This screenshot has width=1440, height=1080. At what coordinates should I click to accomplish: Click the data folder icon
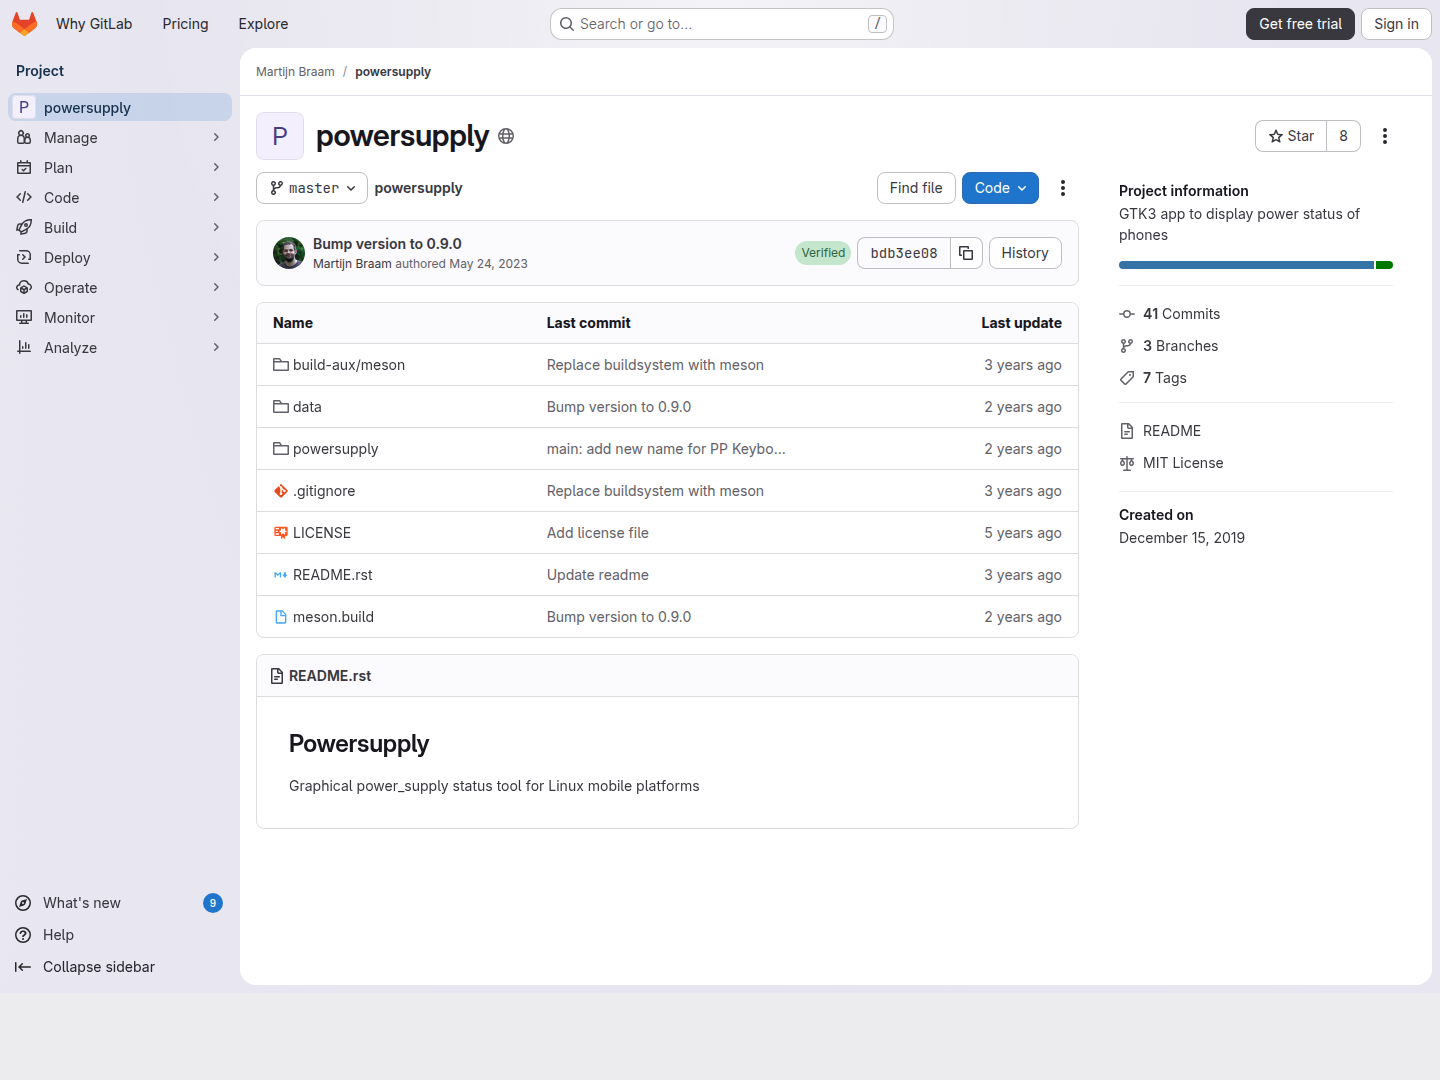coord(281,407)
